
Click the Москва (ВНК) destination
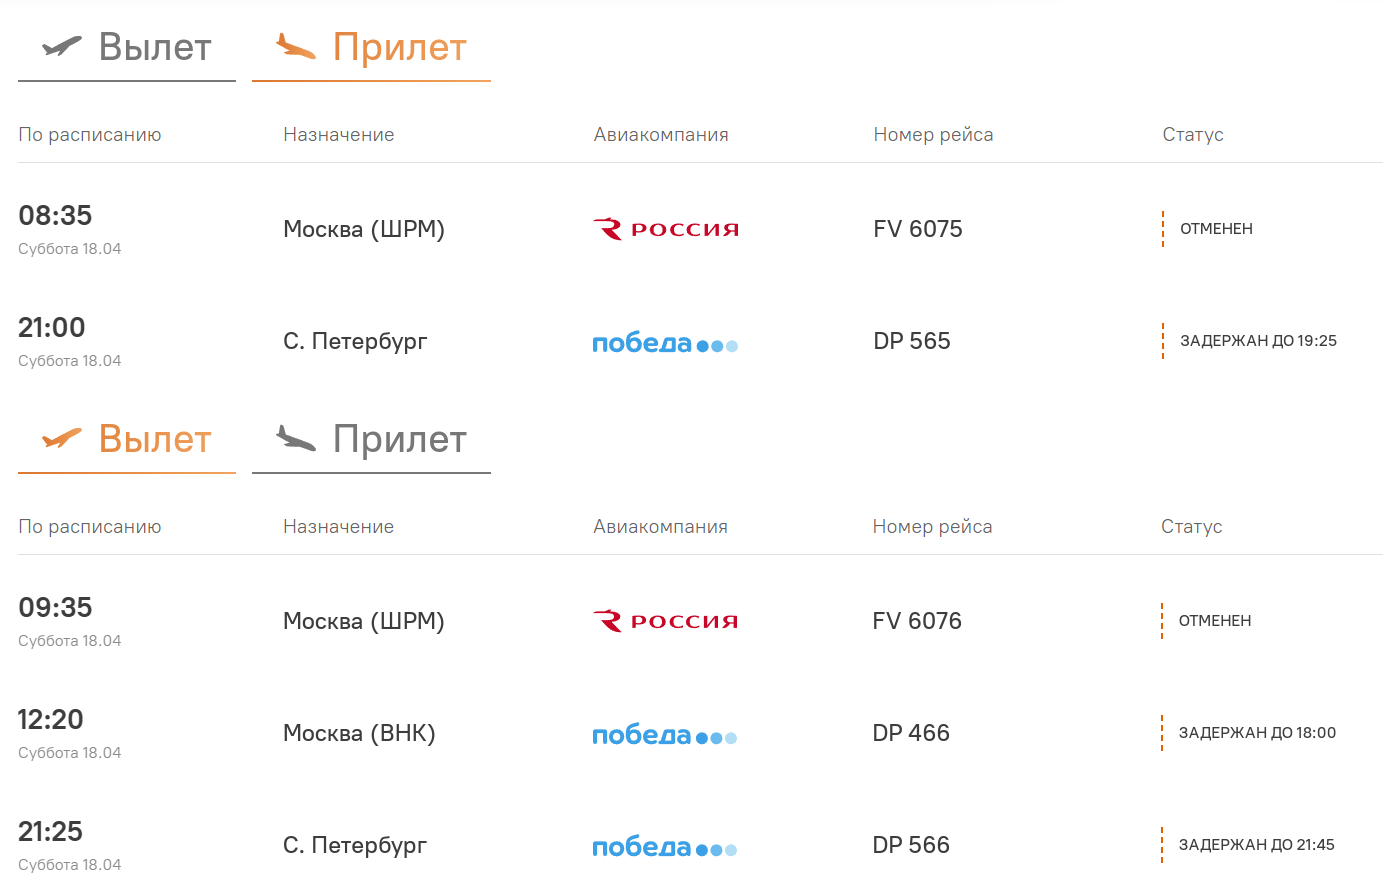[359, 733]
